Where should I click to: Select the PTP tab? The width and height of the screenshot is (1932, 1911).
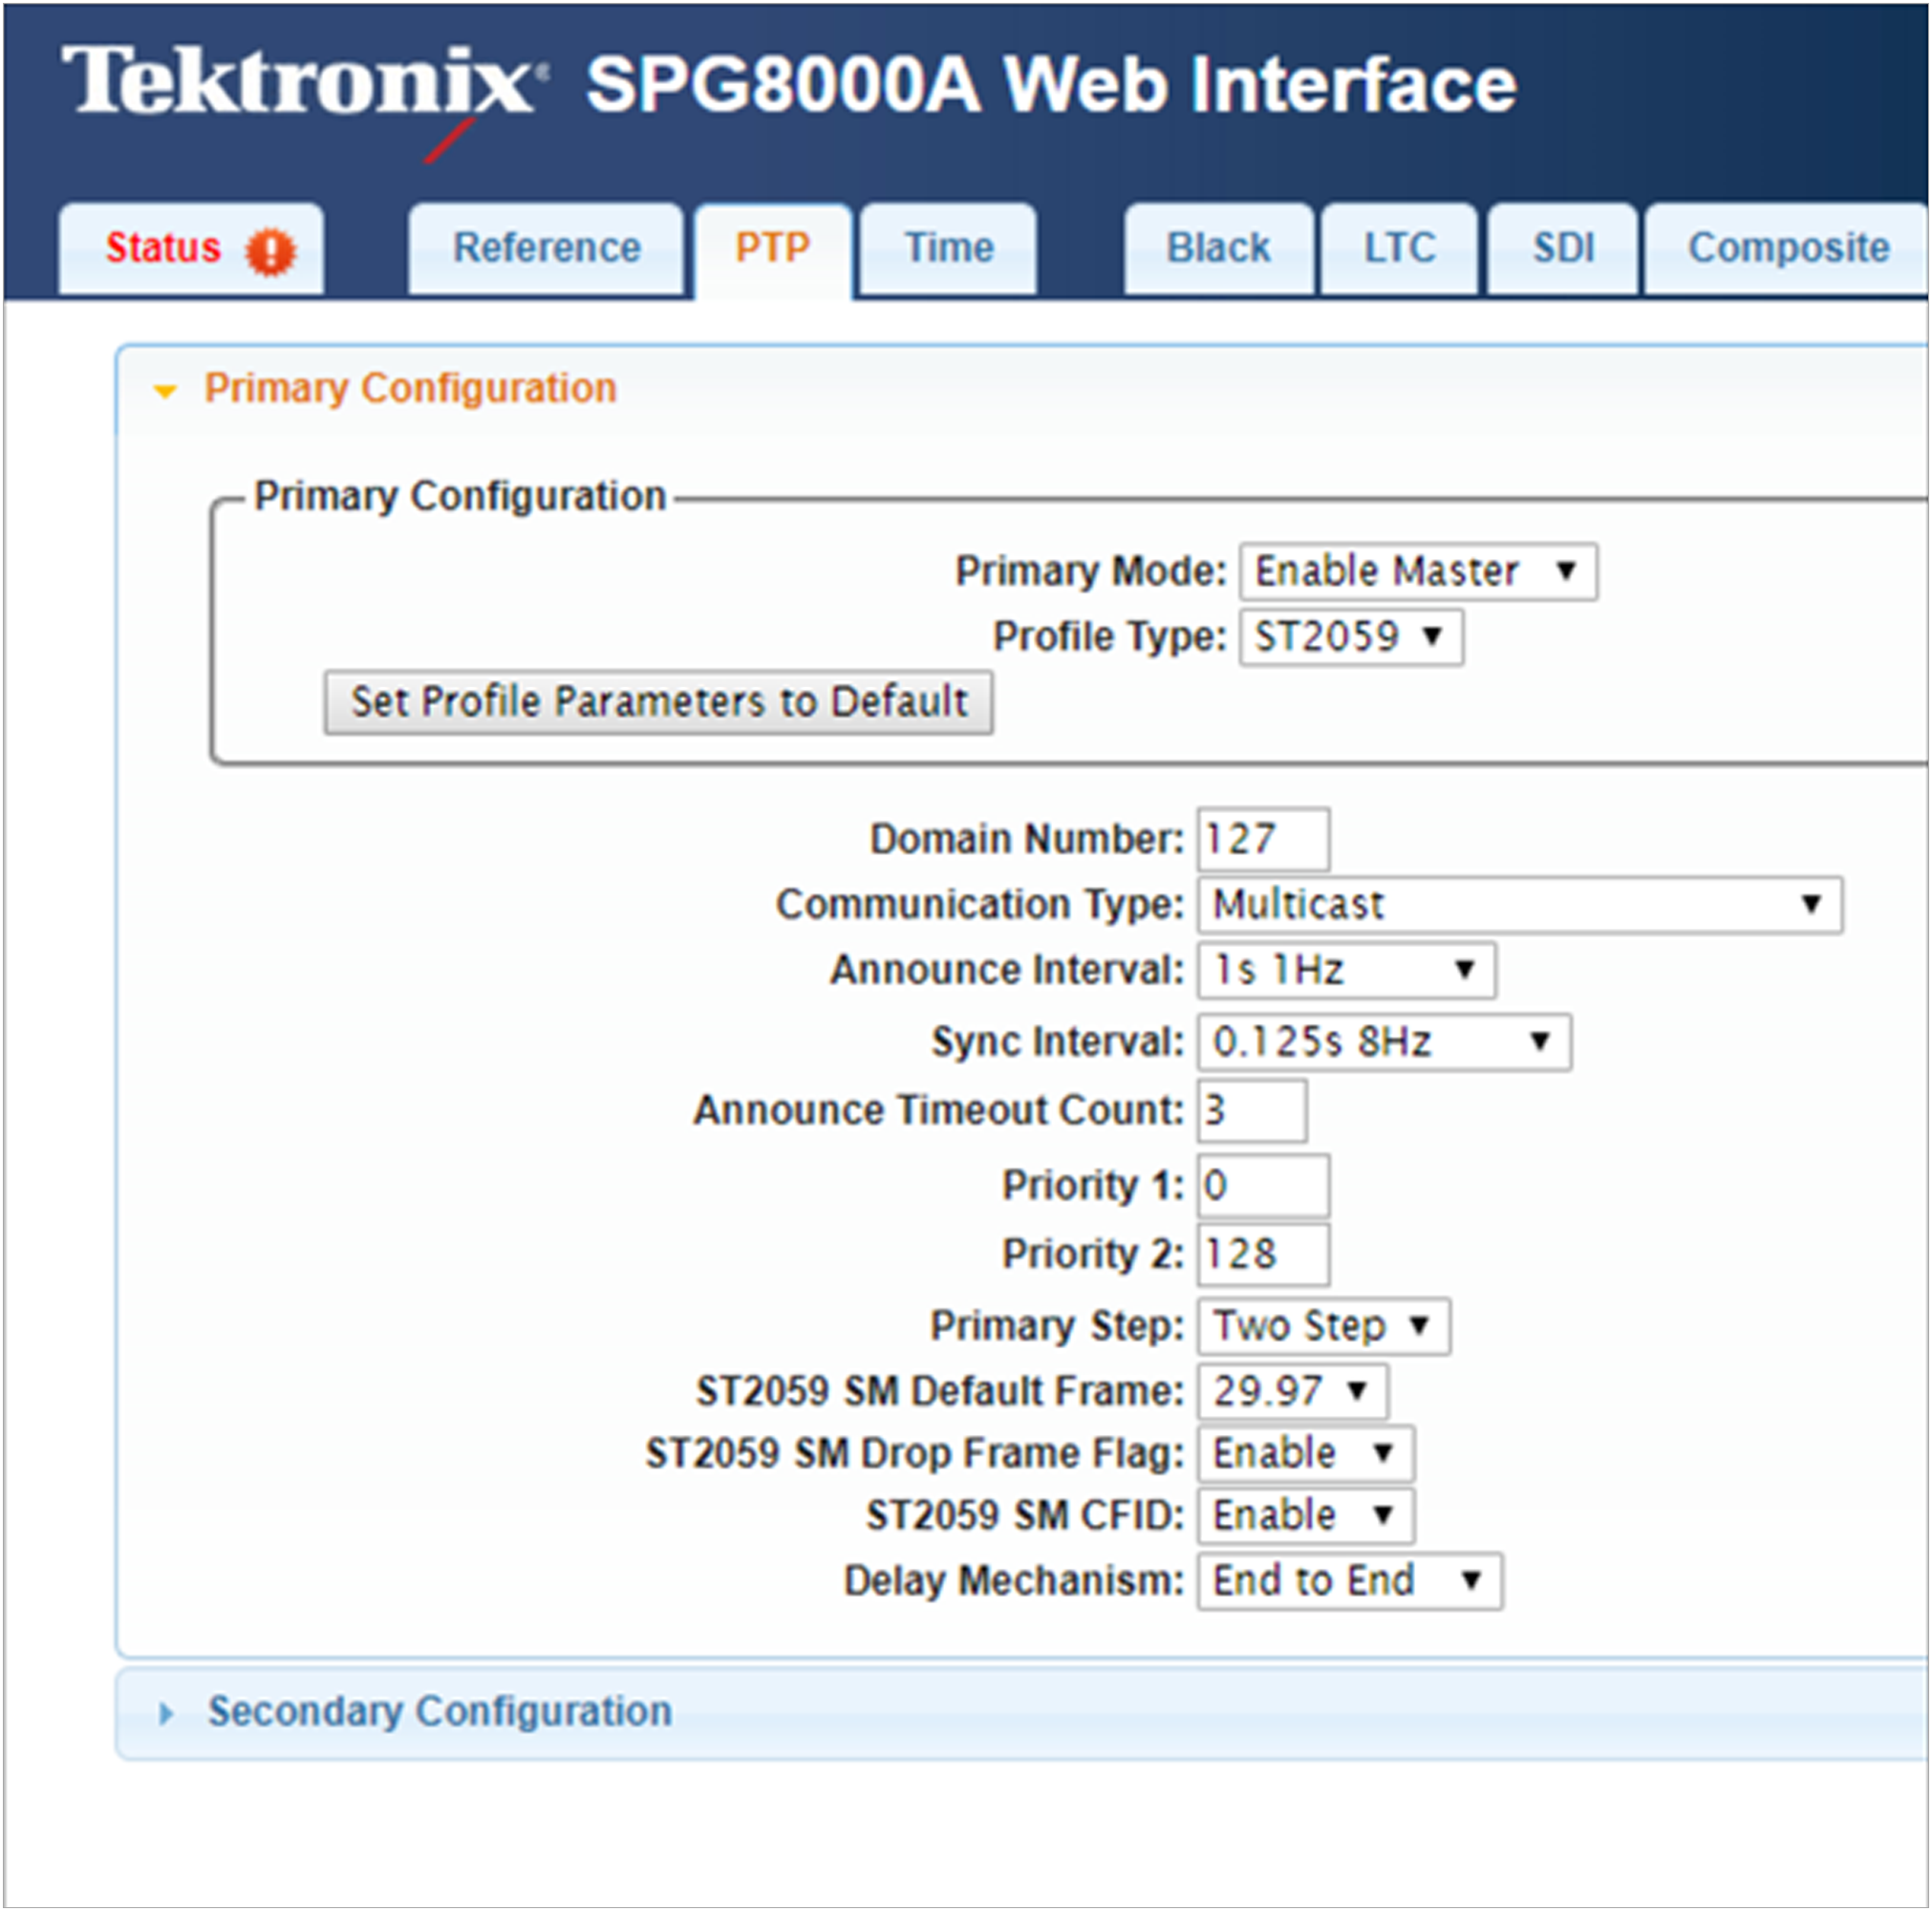click(x=773, y=249)
